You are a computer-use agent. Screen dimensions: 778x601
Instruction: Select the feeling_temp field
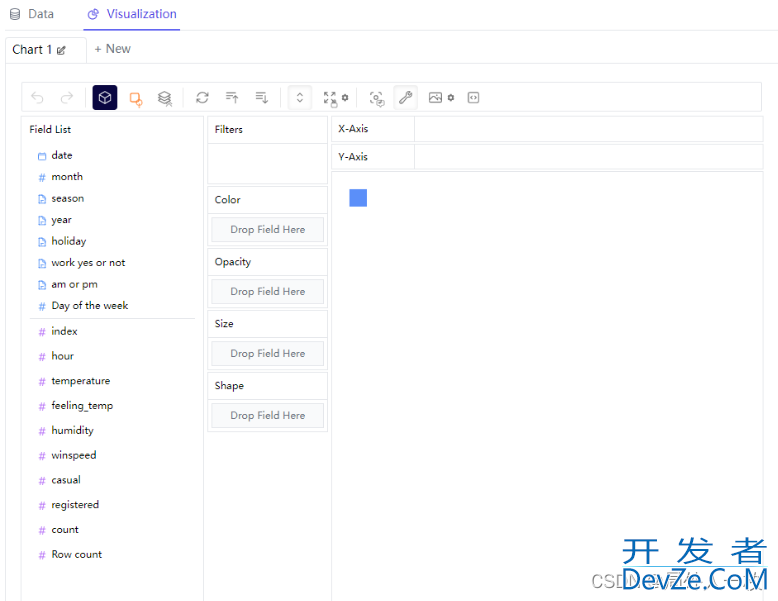click(82, 405)
